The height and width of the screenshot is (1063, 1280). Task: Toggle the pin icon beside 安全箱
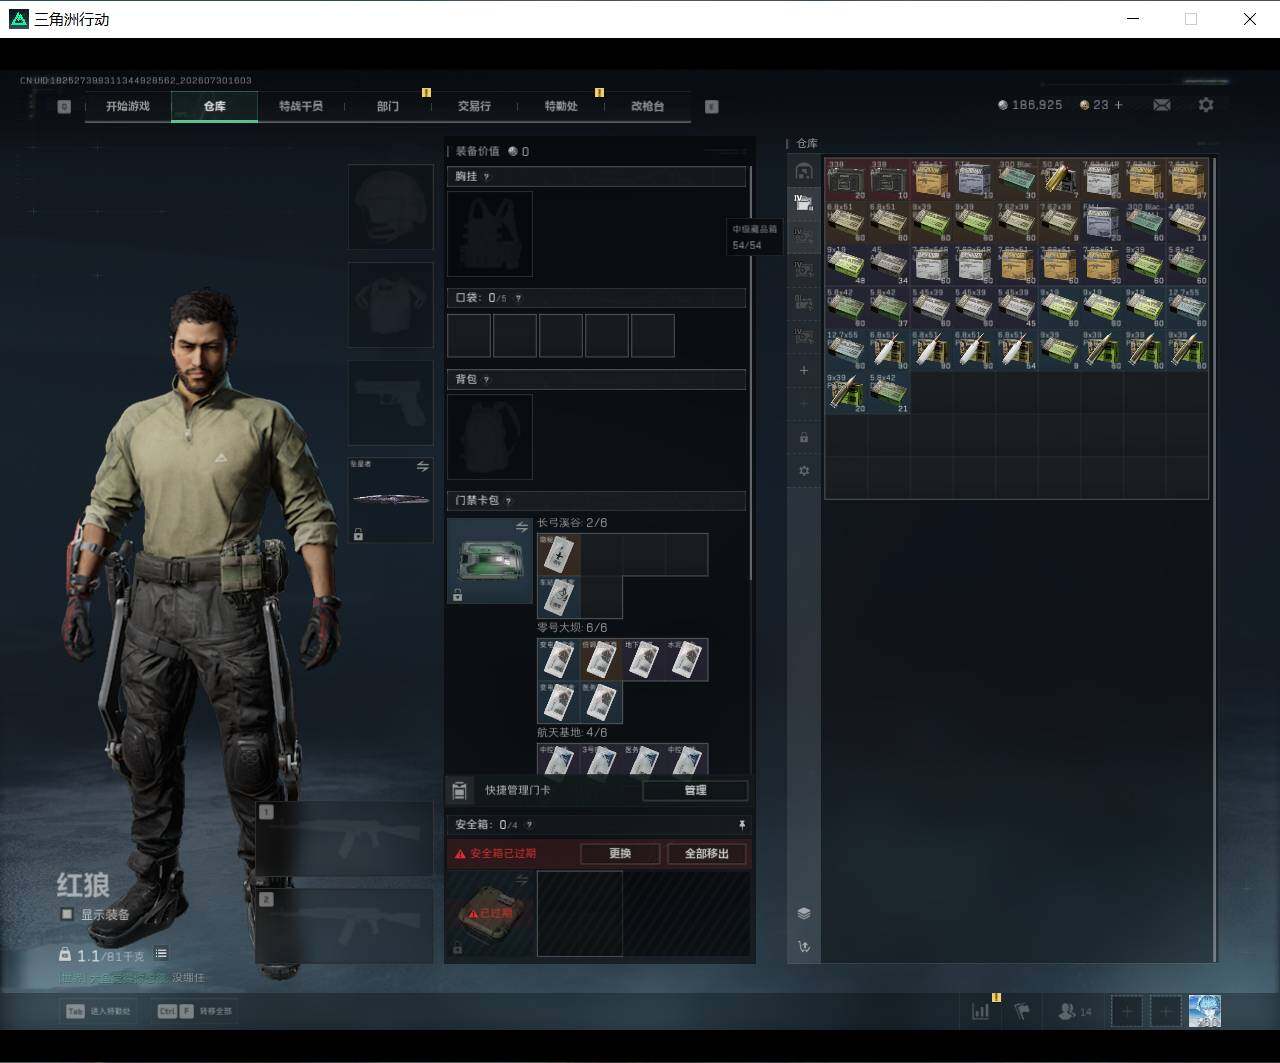tap(741, 825)
